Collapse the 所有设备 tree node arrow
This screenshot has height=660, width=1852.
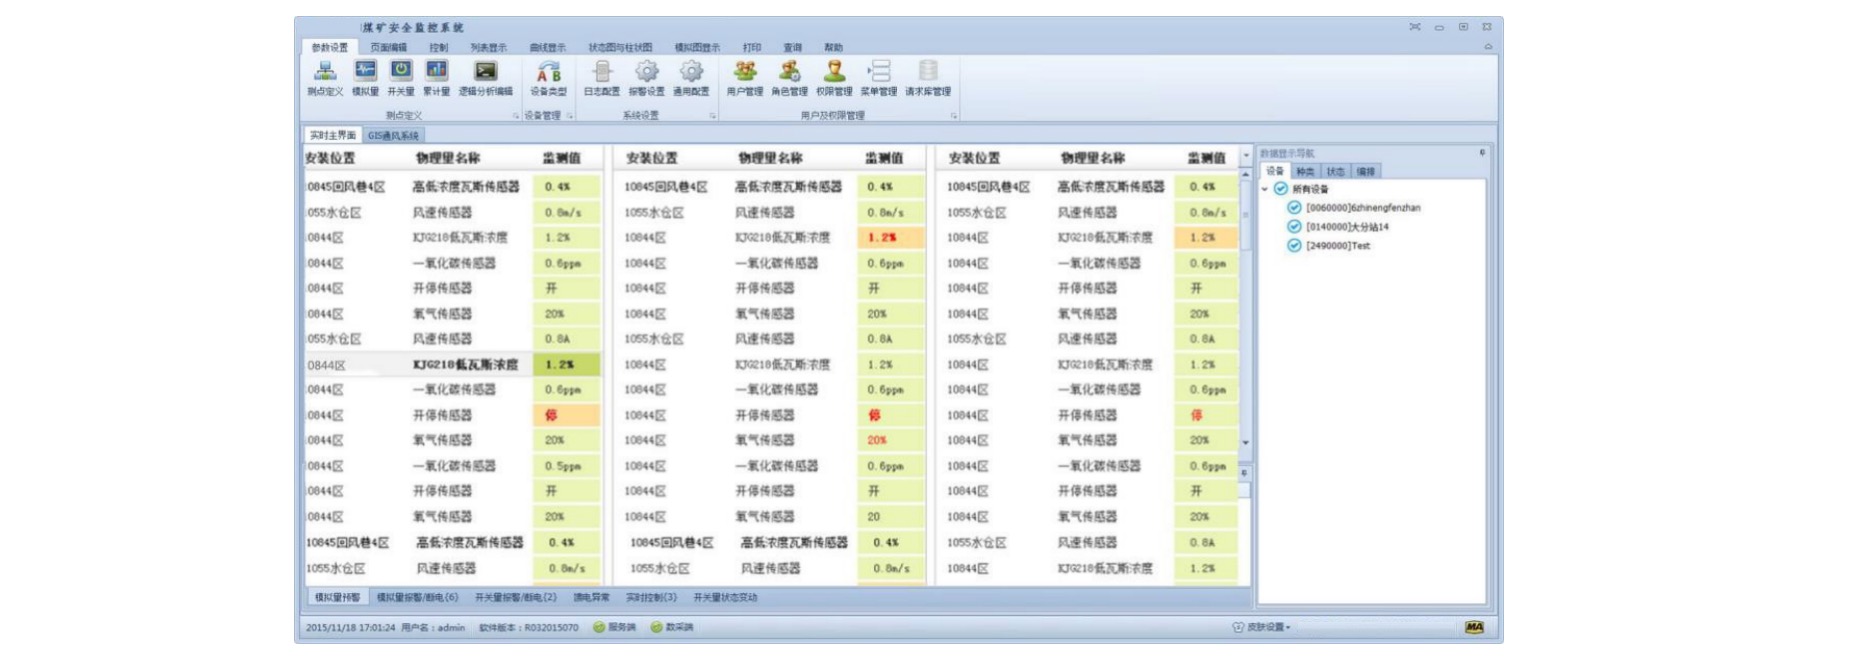(x=1265, y=189)
